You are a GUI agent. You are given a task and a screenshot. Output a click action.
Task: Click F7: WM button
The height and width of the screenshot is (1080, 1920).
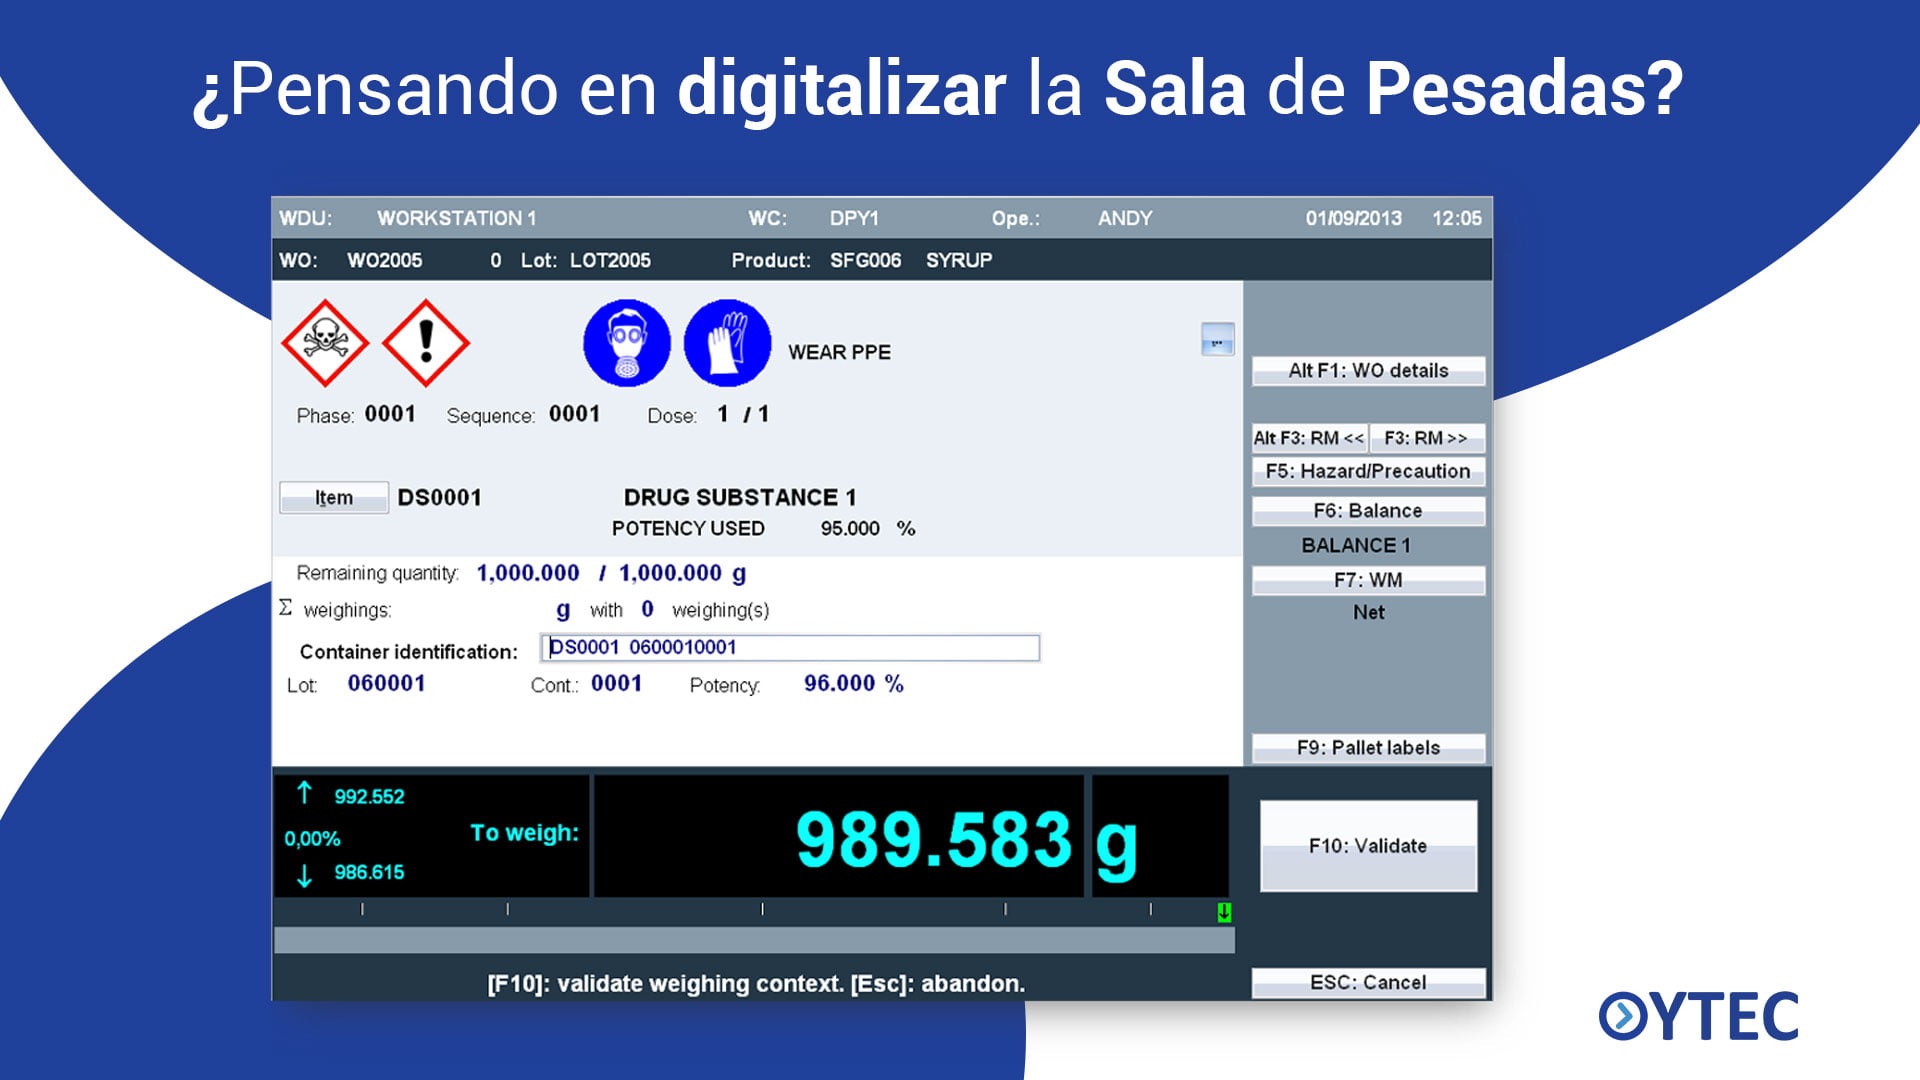1368,580
